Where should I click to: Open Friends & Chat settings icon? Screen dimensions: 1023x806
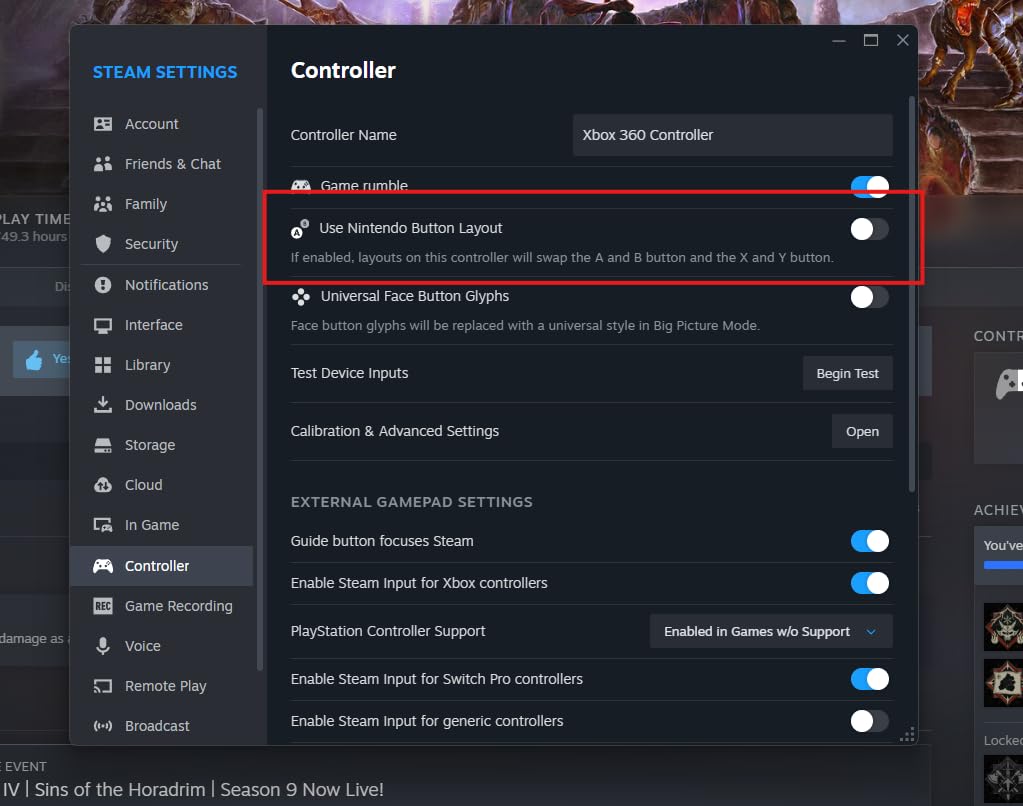(103, 164)
